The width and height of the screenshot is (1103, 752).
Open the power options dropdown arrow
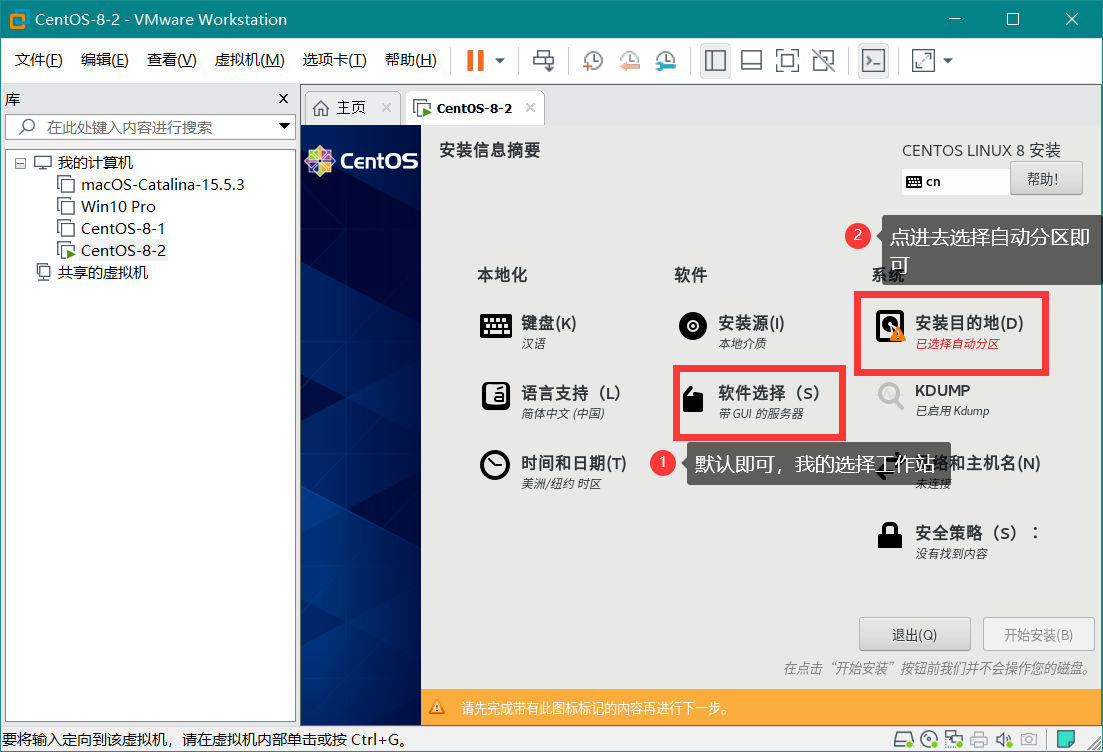[500, 61]
